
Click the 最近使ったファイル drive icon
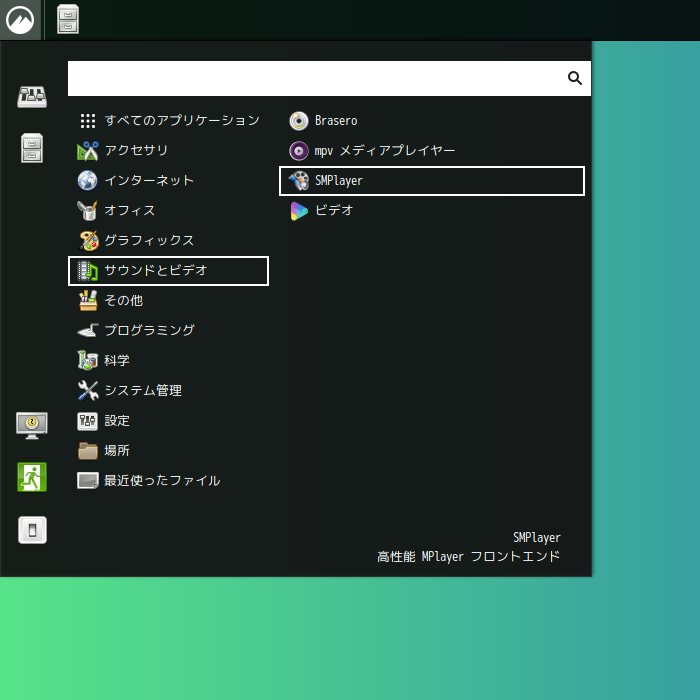click(x=88, y=480)
